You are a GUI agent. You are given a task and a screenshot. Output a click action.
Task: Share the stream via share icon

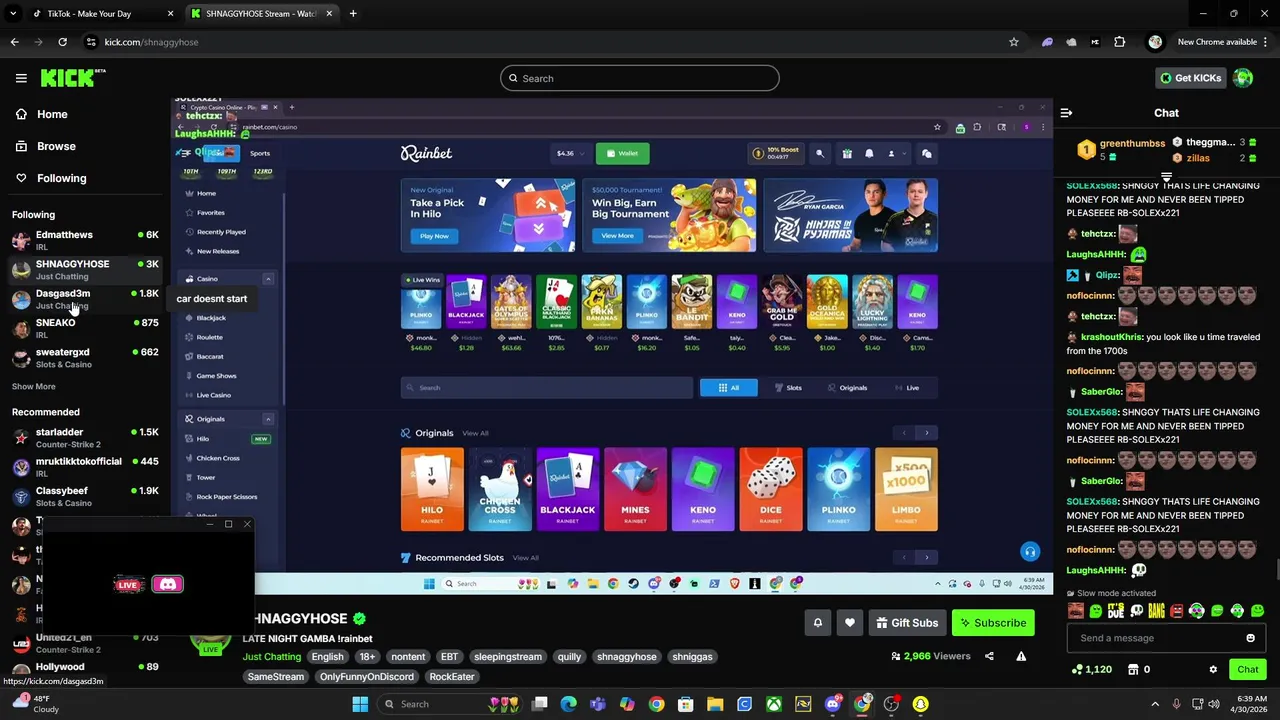(x=989, y=656)
